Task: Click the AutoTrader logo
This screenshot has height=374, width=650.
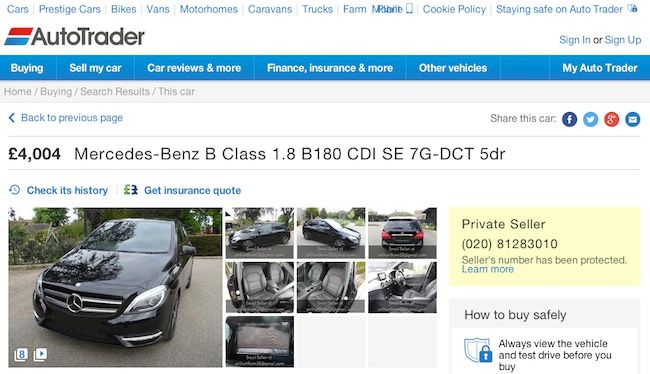Action: click(75, 36)
